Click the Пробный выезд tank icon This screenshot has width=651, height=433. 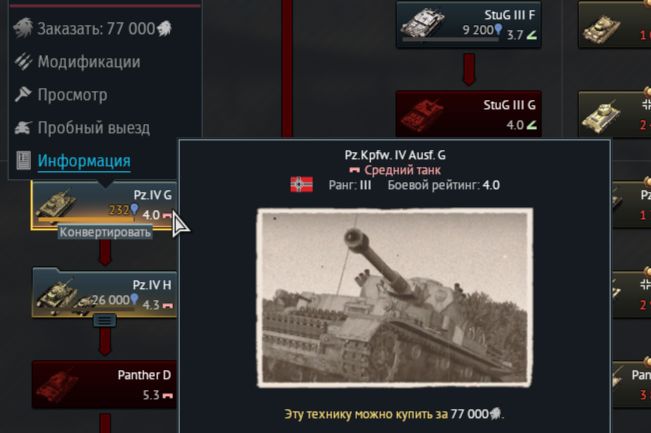[23, 128]
